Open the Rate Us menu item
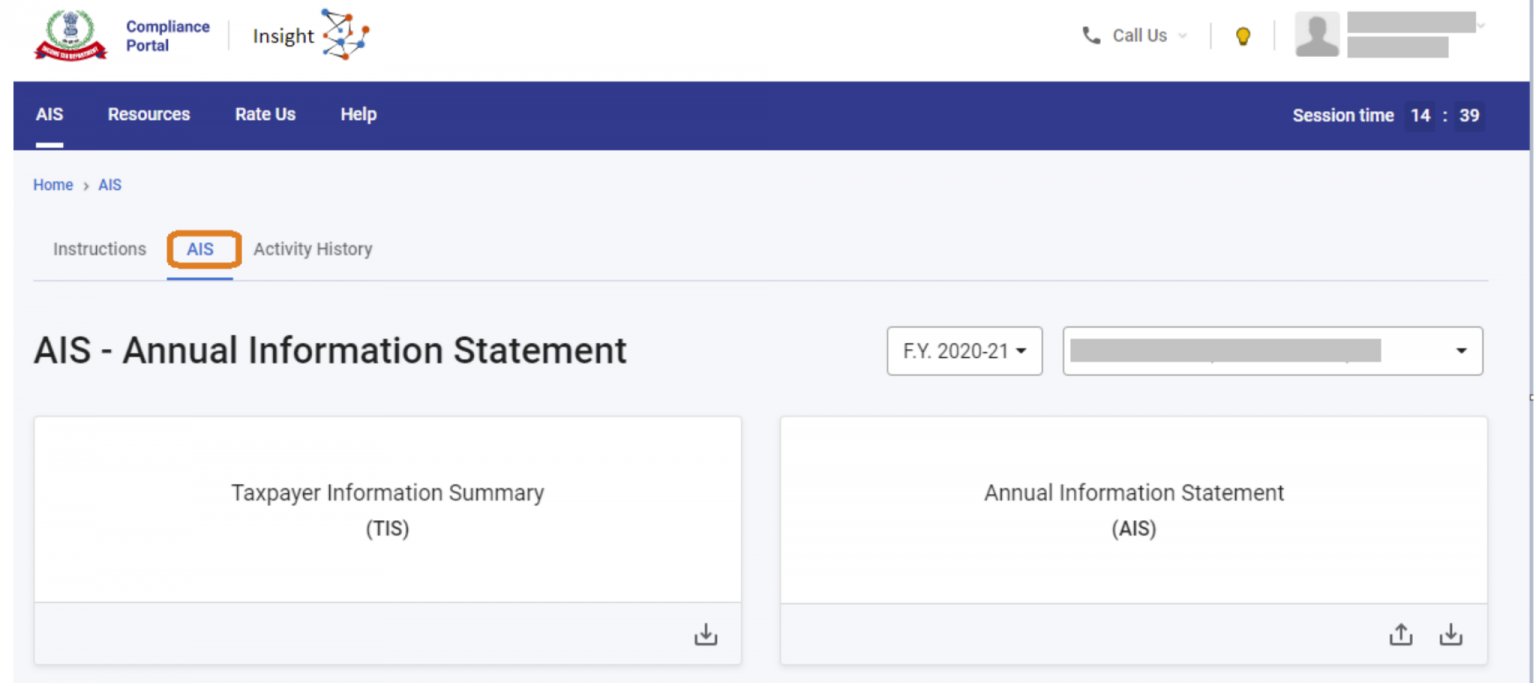This screenshot has width=1536, height=686. pyautogui.click(x=265, y=114)
